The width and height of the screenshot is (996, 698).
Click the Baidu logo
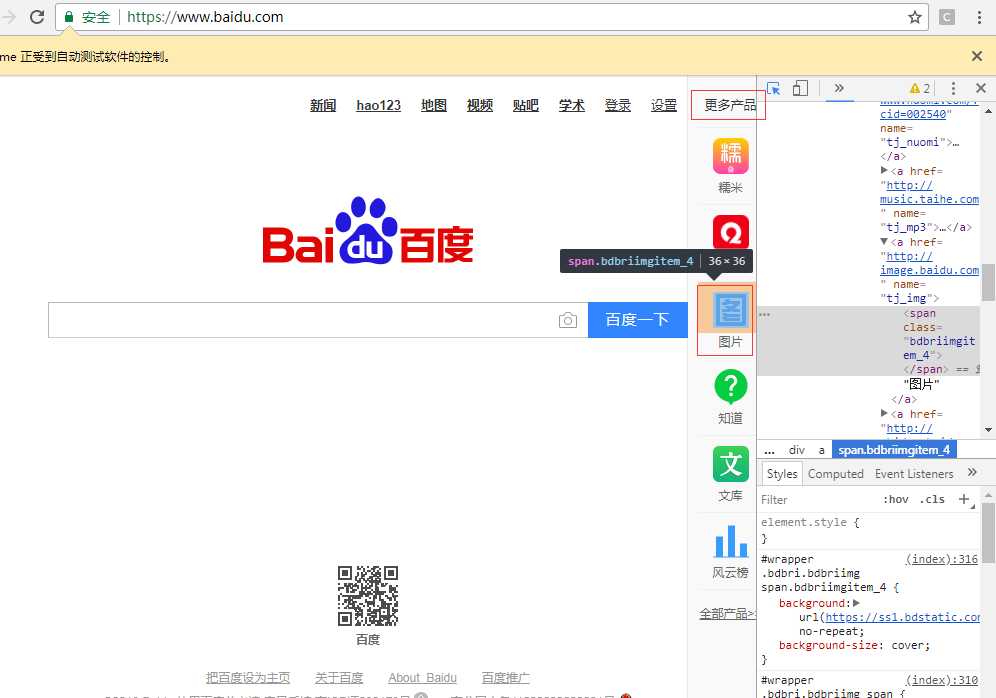tap(368, 231)
